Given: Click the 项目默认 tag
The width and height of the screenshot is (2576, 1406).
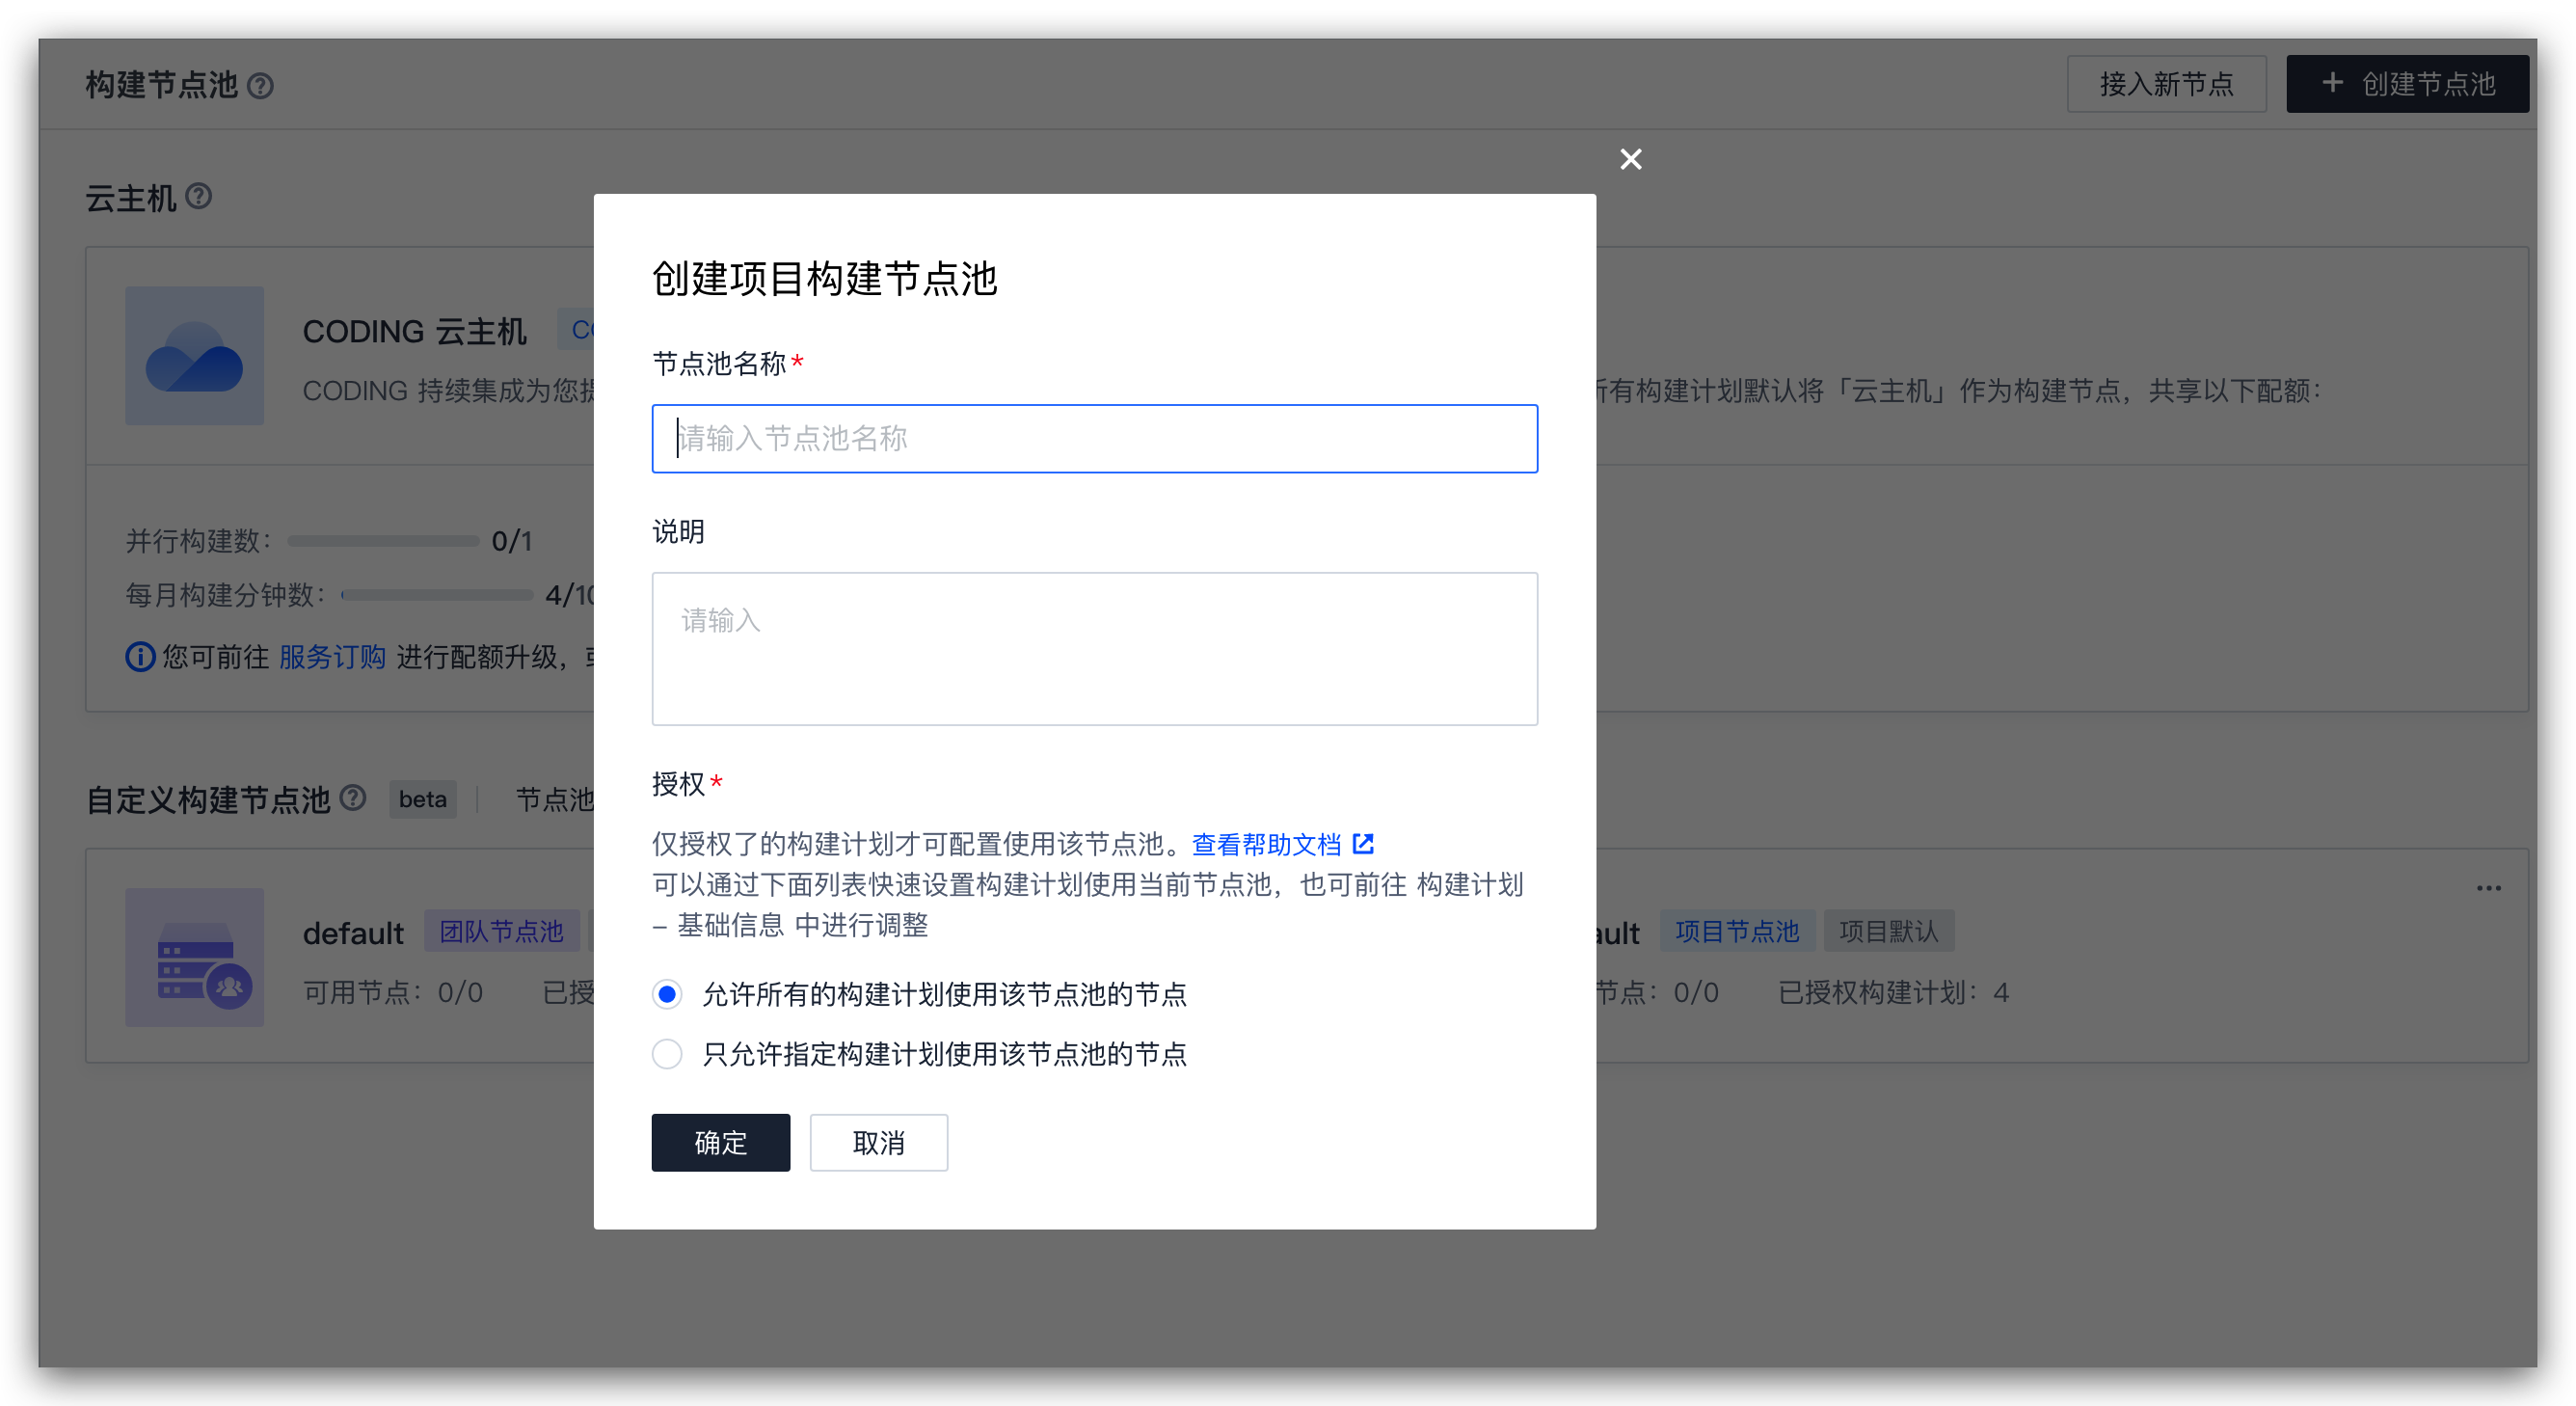Looking at the screenshot, I should tap(1888, 931).
